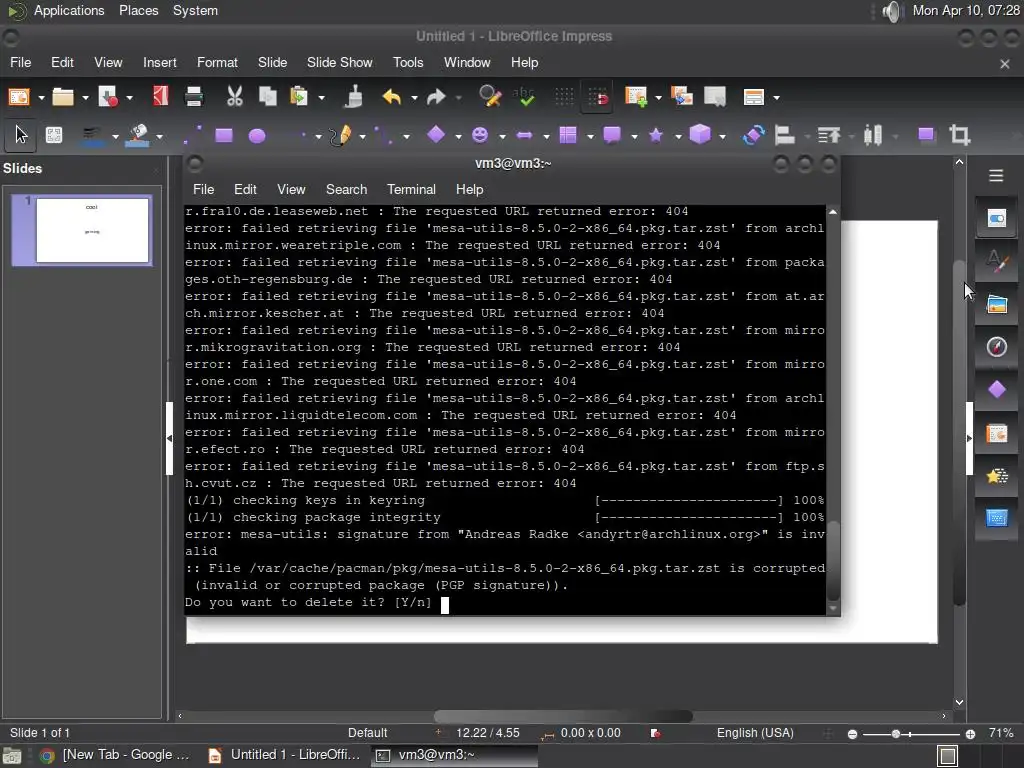
Task: Open the Applications menu in top panel
Action: pos(69,10)
